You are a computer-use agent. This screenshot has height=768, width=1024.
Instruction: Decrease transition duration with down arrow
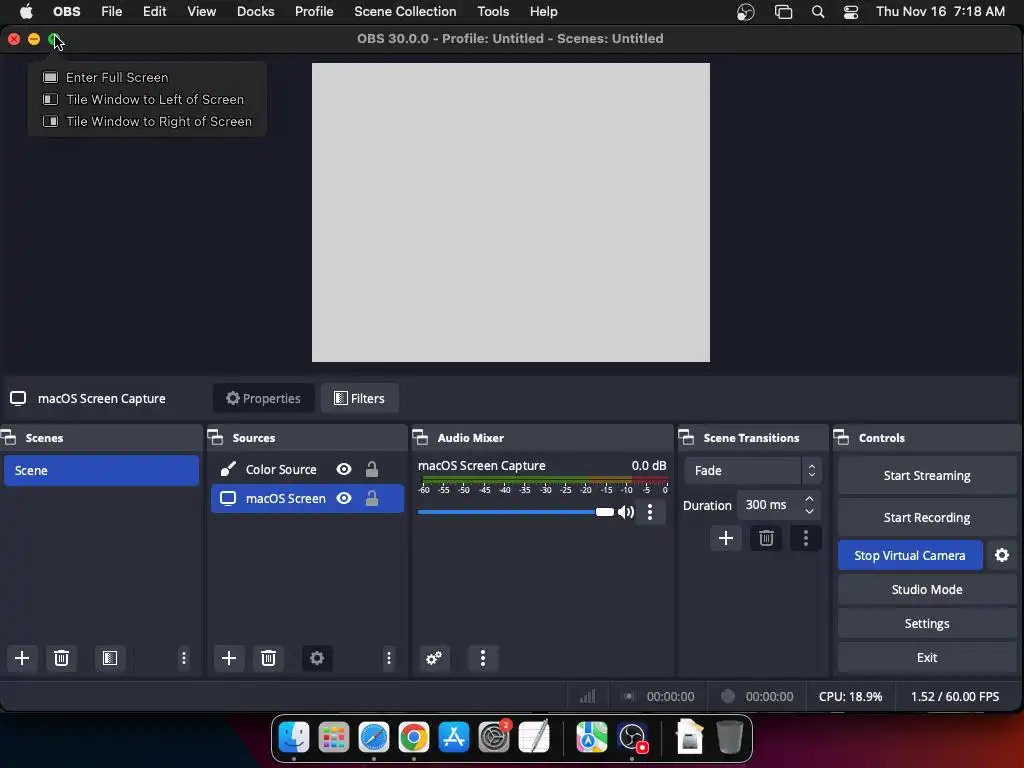(x=809, y=511)
